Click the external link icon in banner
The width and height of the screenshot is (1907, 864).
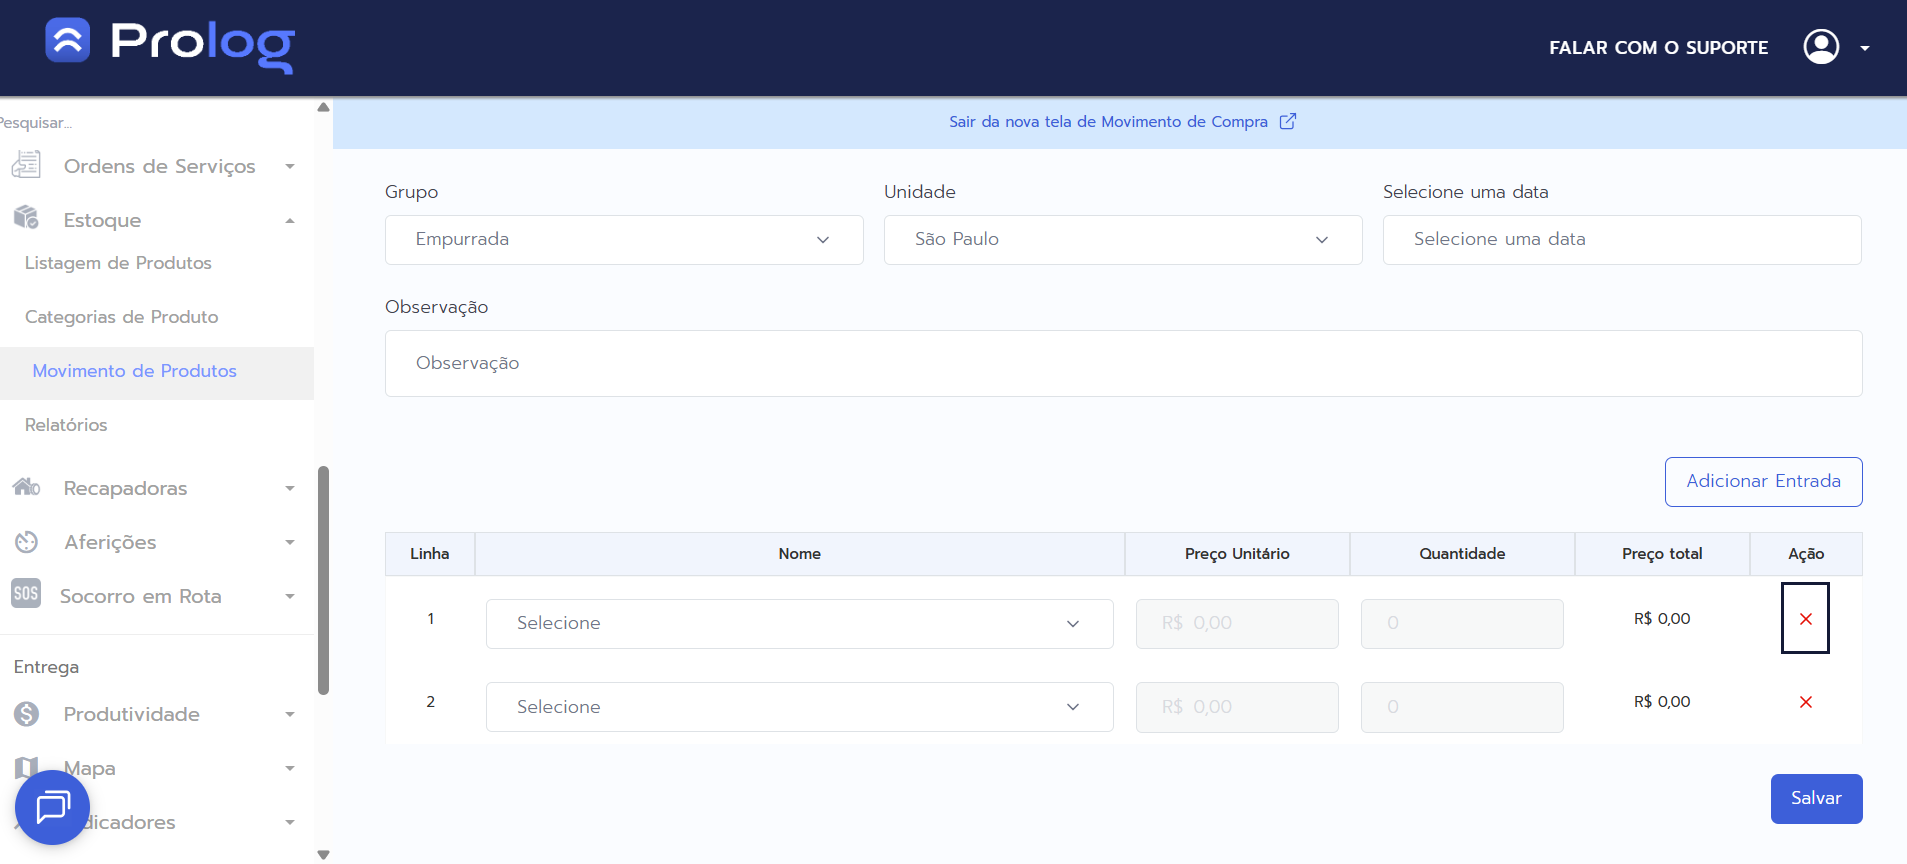coord(1288,121)
